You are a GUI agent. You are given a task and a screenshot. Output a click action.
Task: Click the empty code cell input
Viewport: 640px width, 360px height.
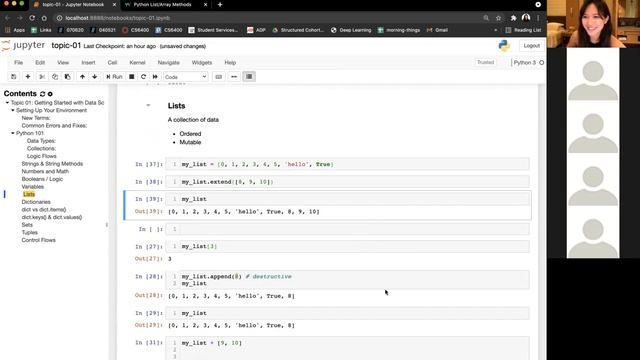[x=347, y=229]
